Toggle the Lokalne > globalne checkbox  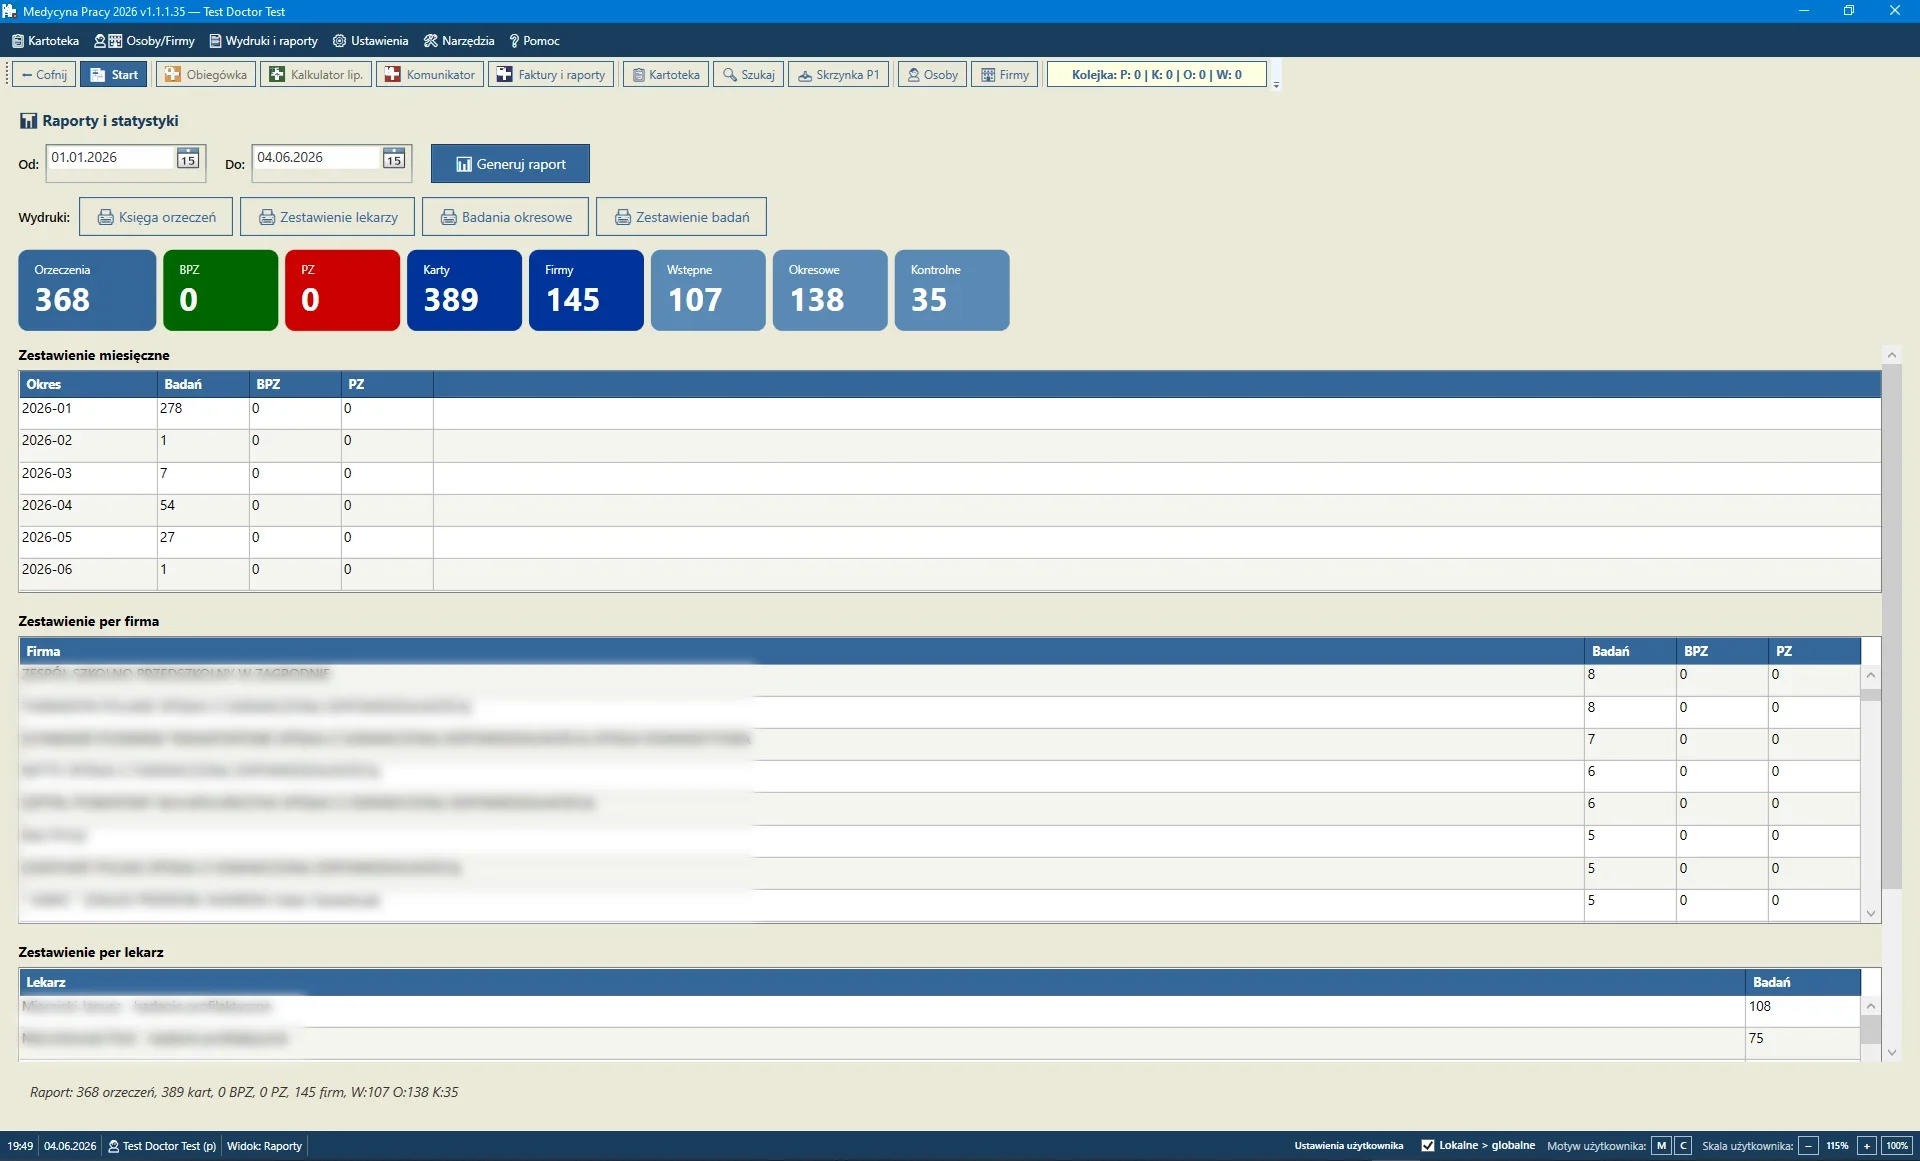(1428, 1146)
